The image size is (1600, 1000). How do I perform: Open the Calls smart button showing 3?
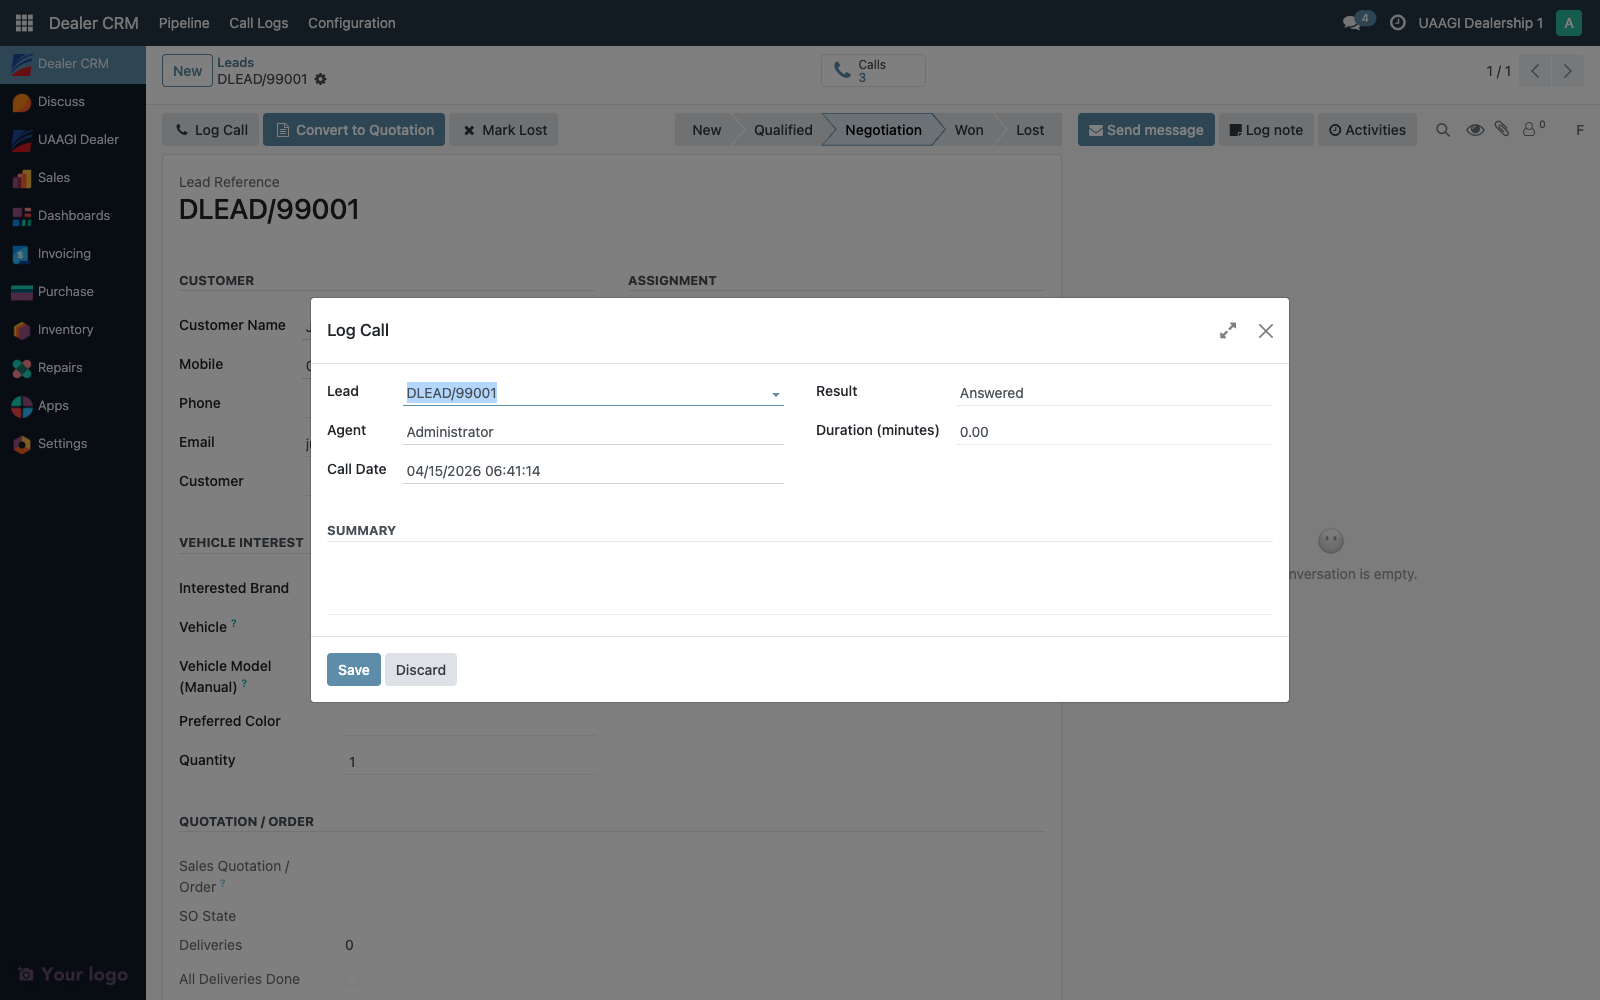click(871, 70)
